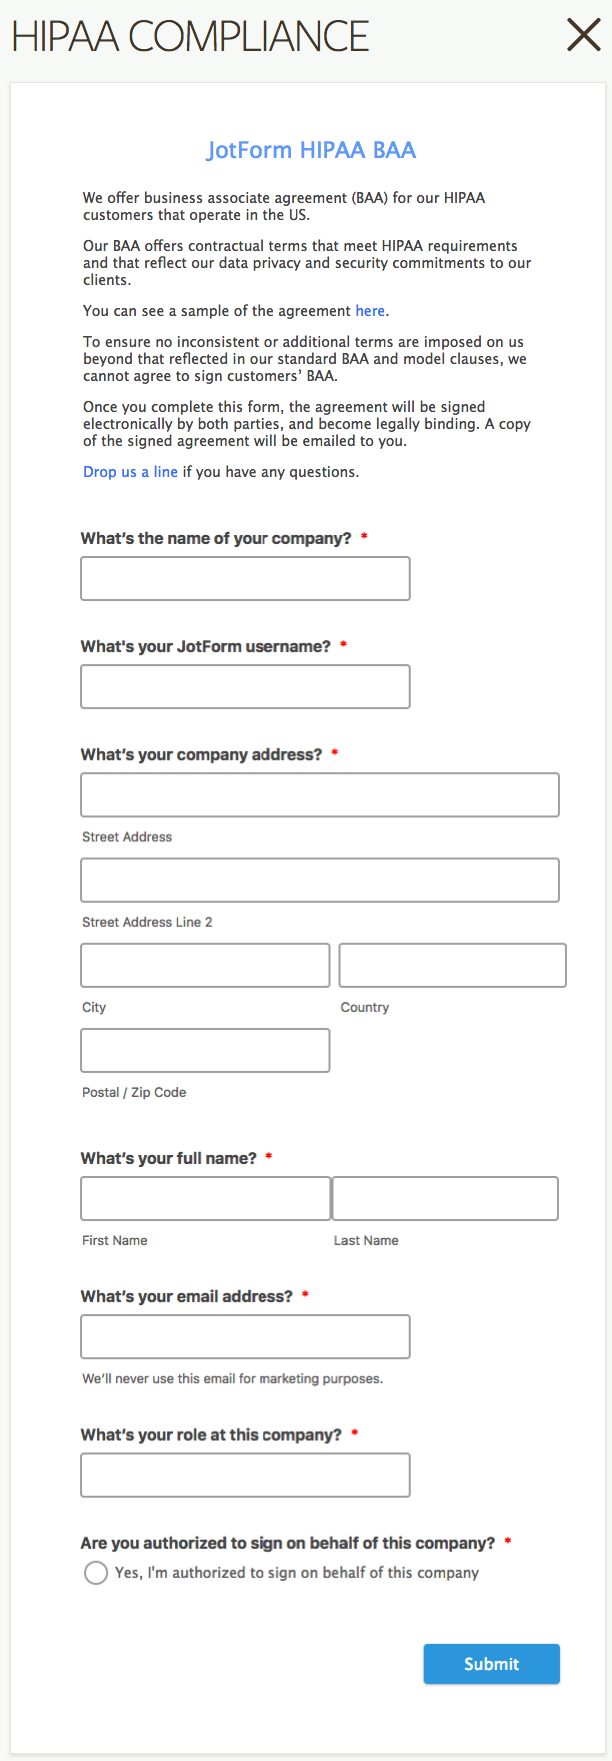Focus the JotForm username field

tap(245, 687)
